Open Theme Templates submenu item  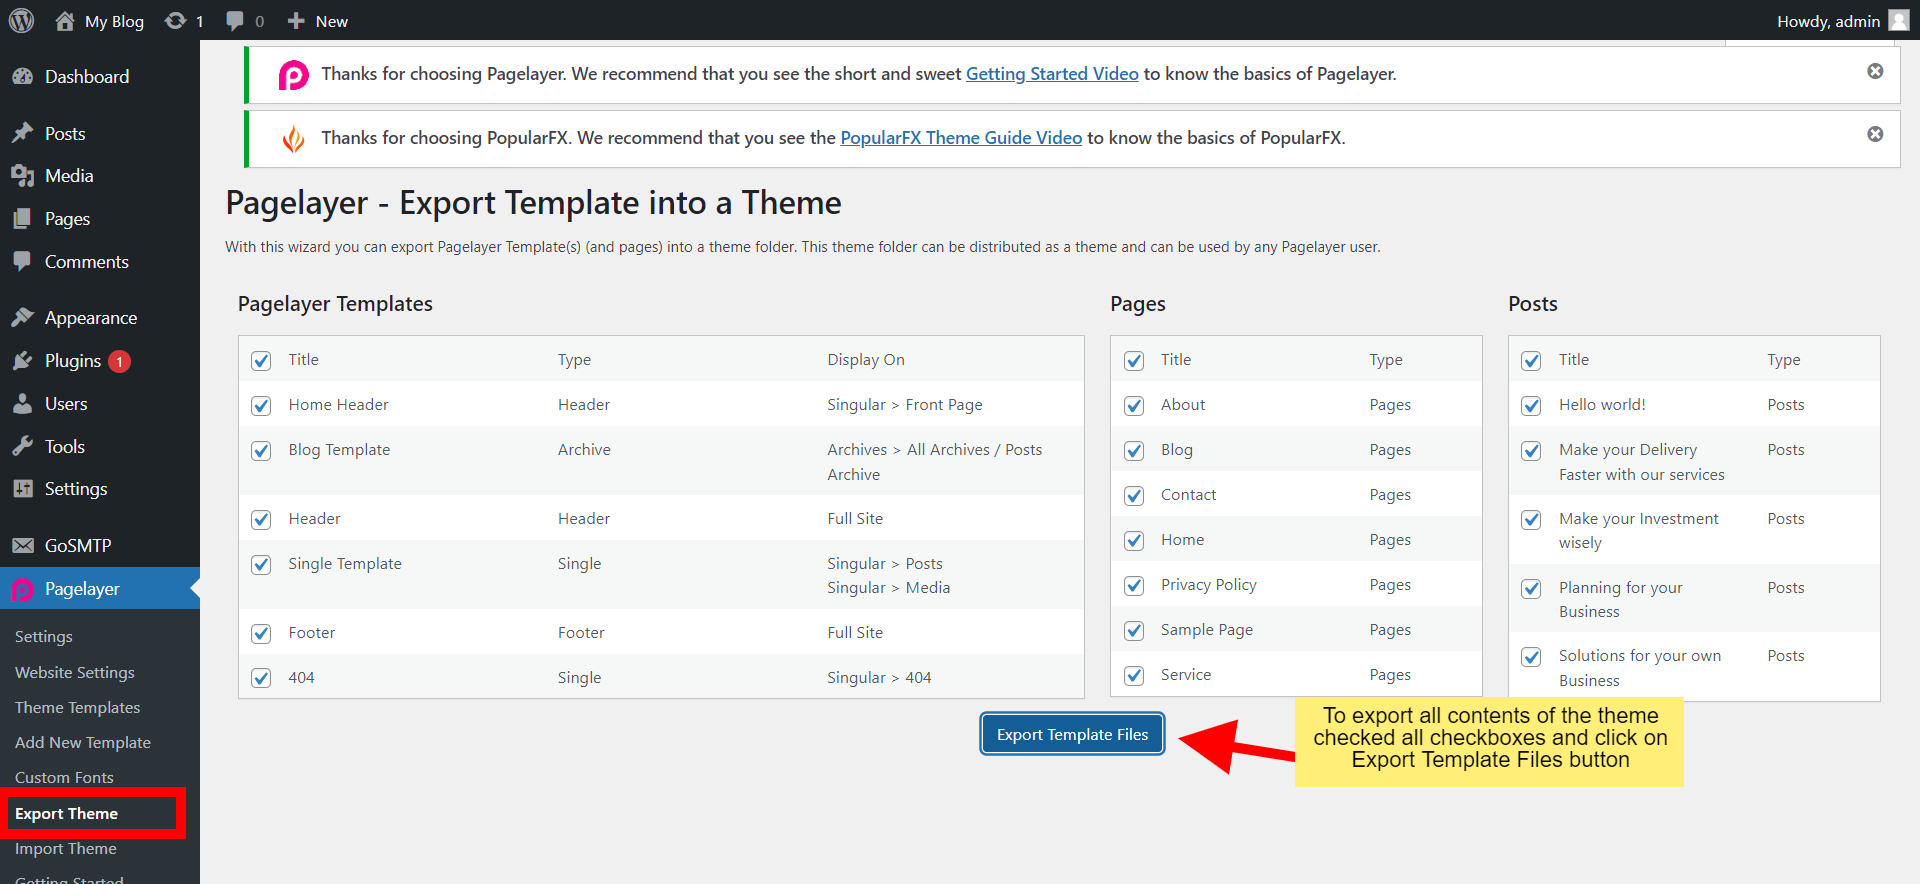(77, 707)
